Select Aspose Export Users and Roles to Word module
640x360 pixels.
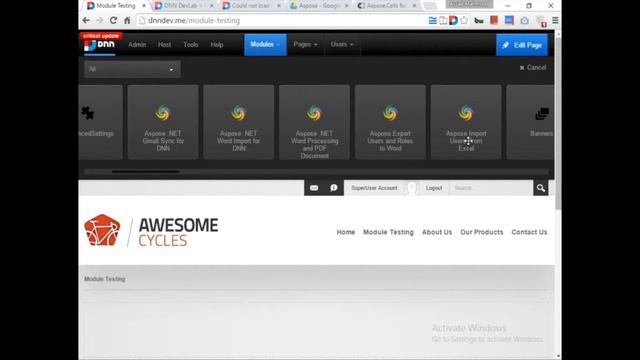(x=390, y=122)
